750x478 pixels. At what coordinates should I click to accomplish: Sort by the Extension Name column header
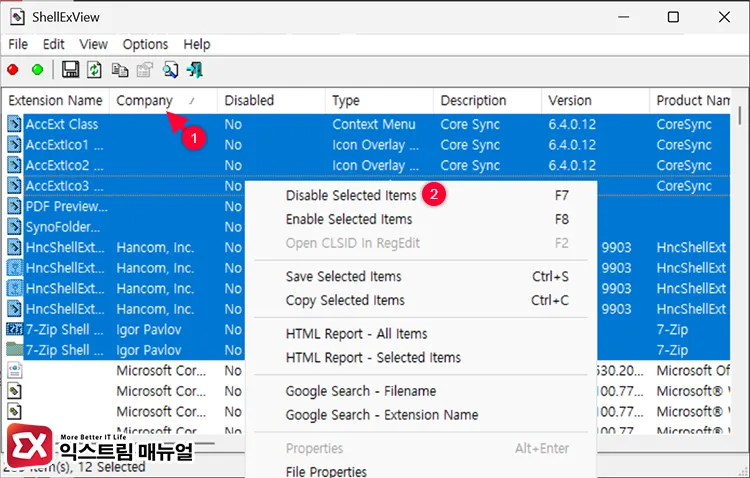point(55,100)
